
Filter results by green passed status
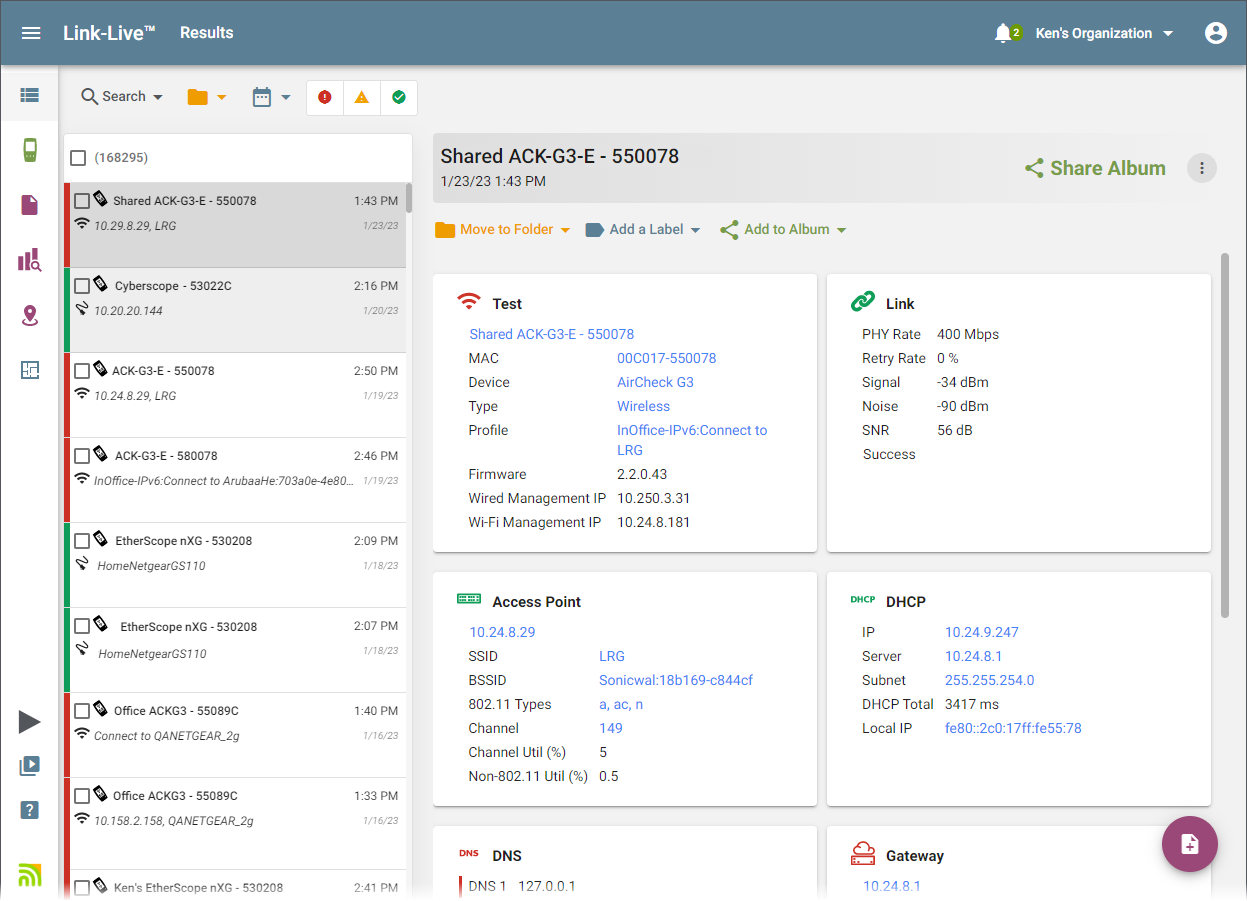(399, 97)
